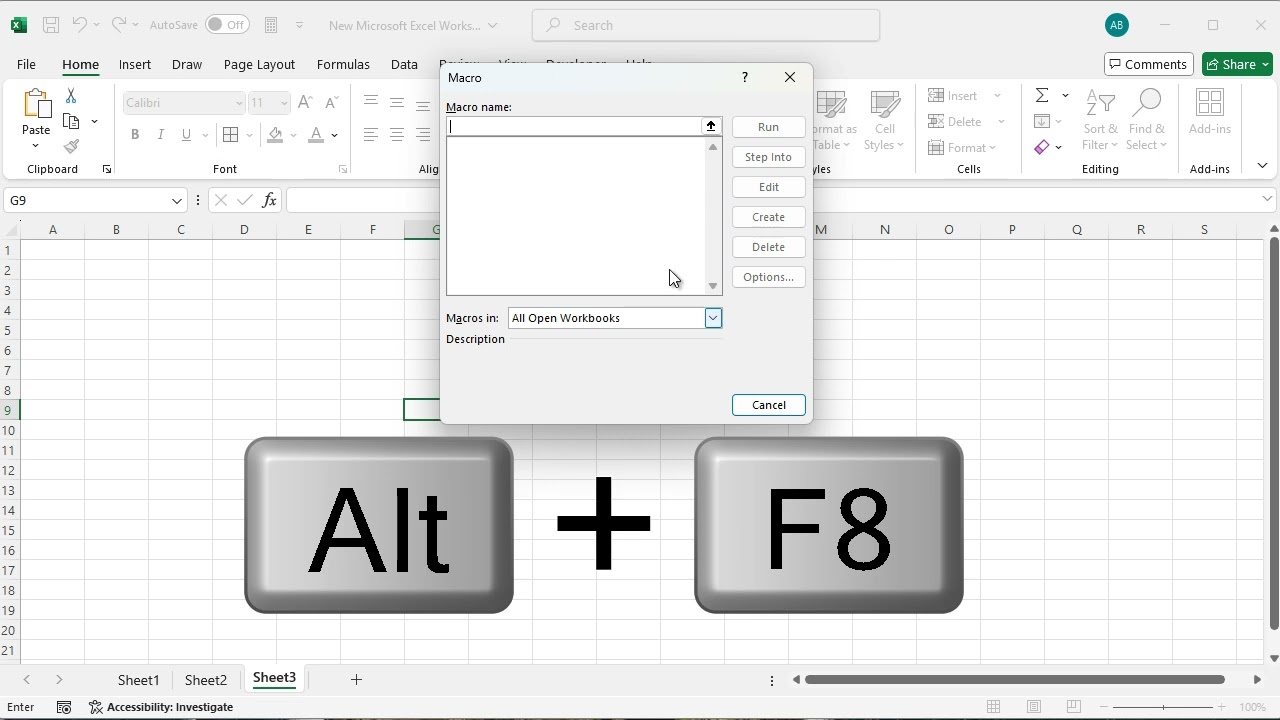
Task: Select the Format Painter brush icon
Action: pyautogui.click(x=71, y=146)
